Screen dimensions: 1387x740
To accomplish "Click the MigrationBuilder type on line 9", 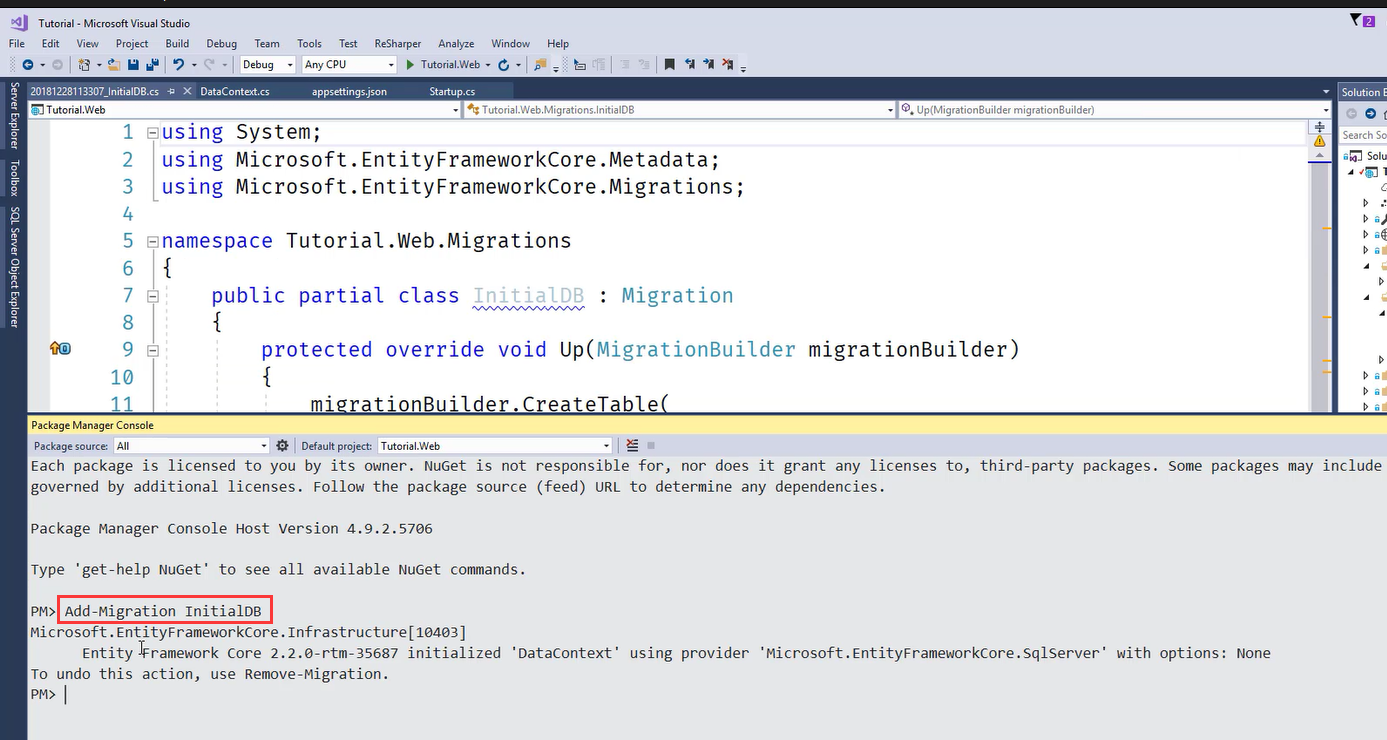I will click(x=696, y=350).
